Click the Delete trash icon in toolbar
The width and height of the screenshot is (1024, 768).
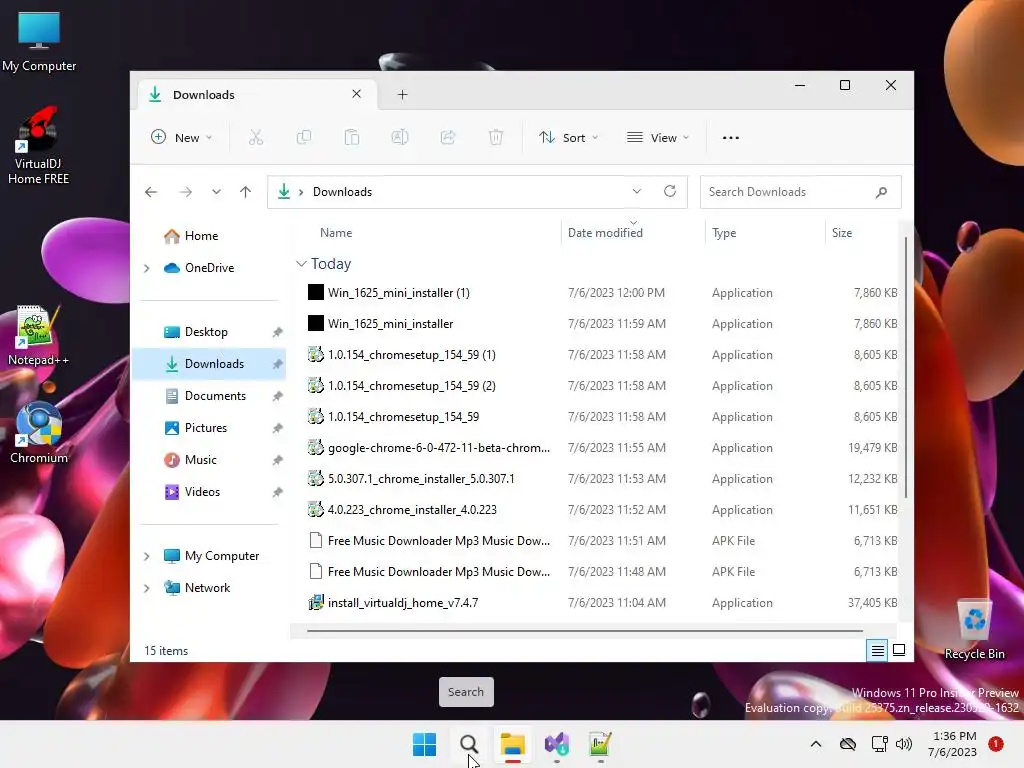click(x=496, y=137)
